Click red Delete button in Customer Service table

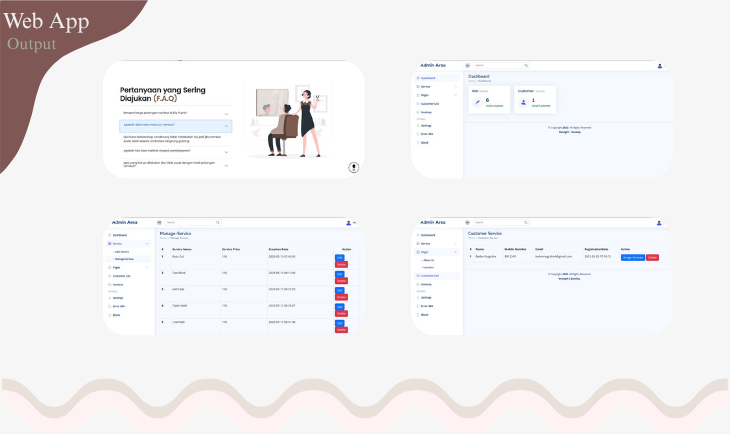652,257
